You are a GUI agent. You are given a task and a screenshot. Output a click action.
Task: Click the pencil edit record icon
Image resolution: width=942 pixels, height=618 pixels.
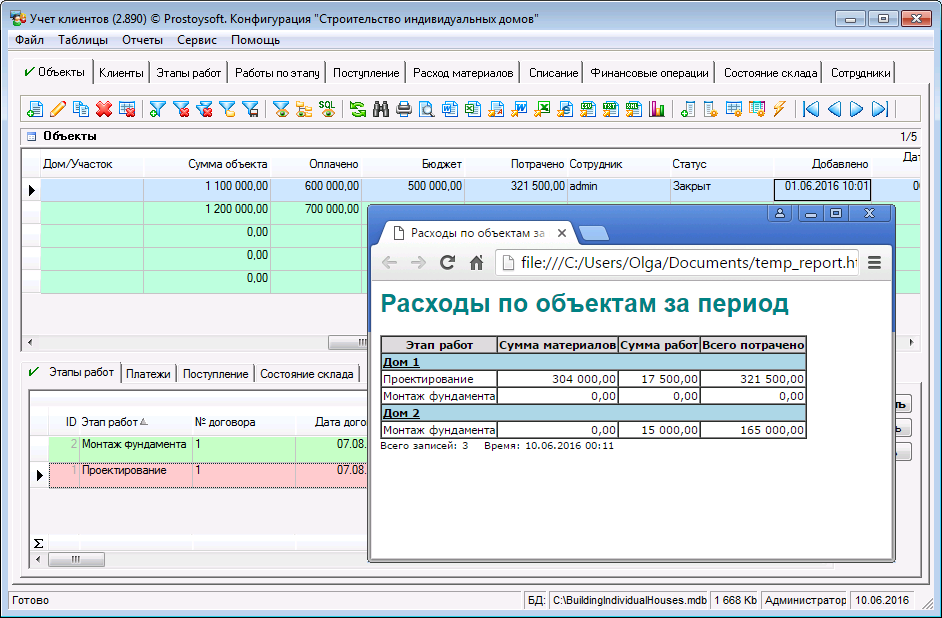pyautogui.click(x=58, y=109)
